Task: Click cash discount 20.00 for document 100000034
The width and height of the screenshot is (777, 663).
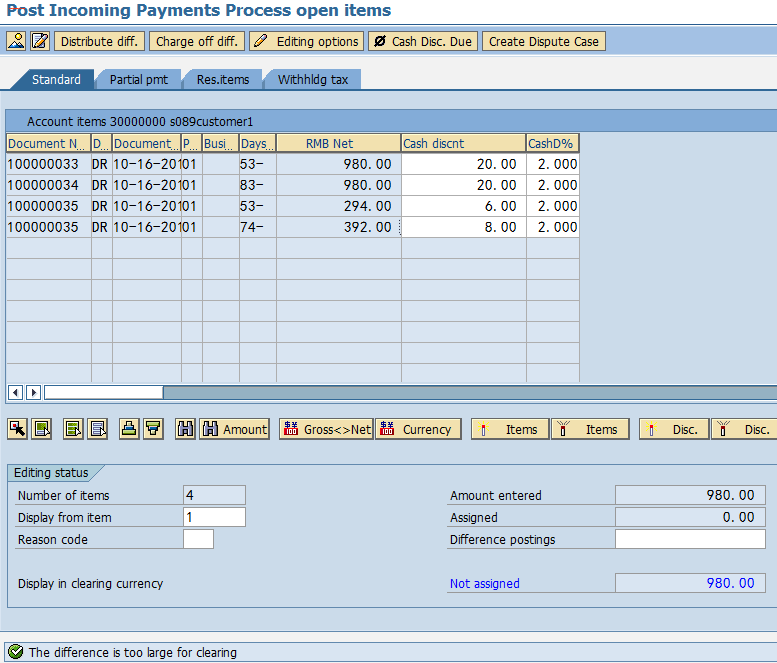Action: point(463,185)
